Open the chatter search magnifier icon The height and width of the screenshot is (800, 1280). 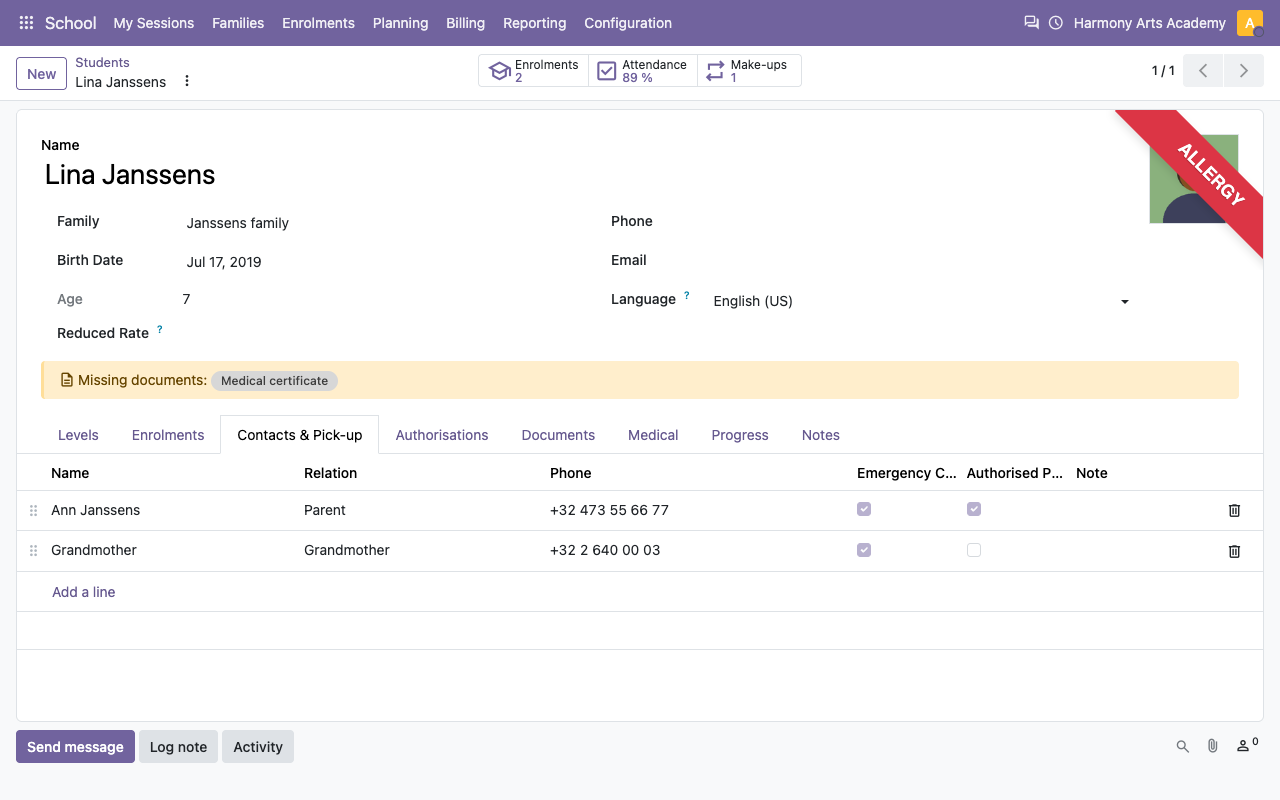(1182, 746)
